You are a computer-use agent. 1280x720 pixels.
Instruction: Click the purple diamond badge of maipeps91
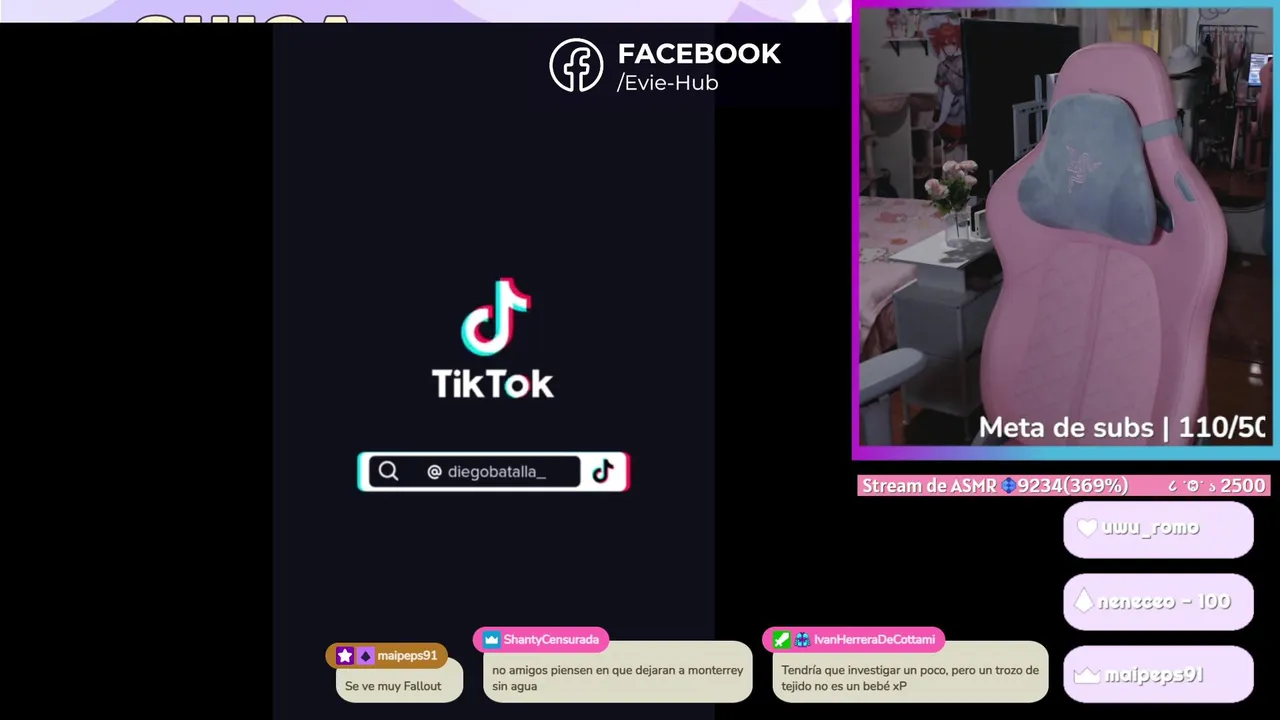coord(365,656)
